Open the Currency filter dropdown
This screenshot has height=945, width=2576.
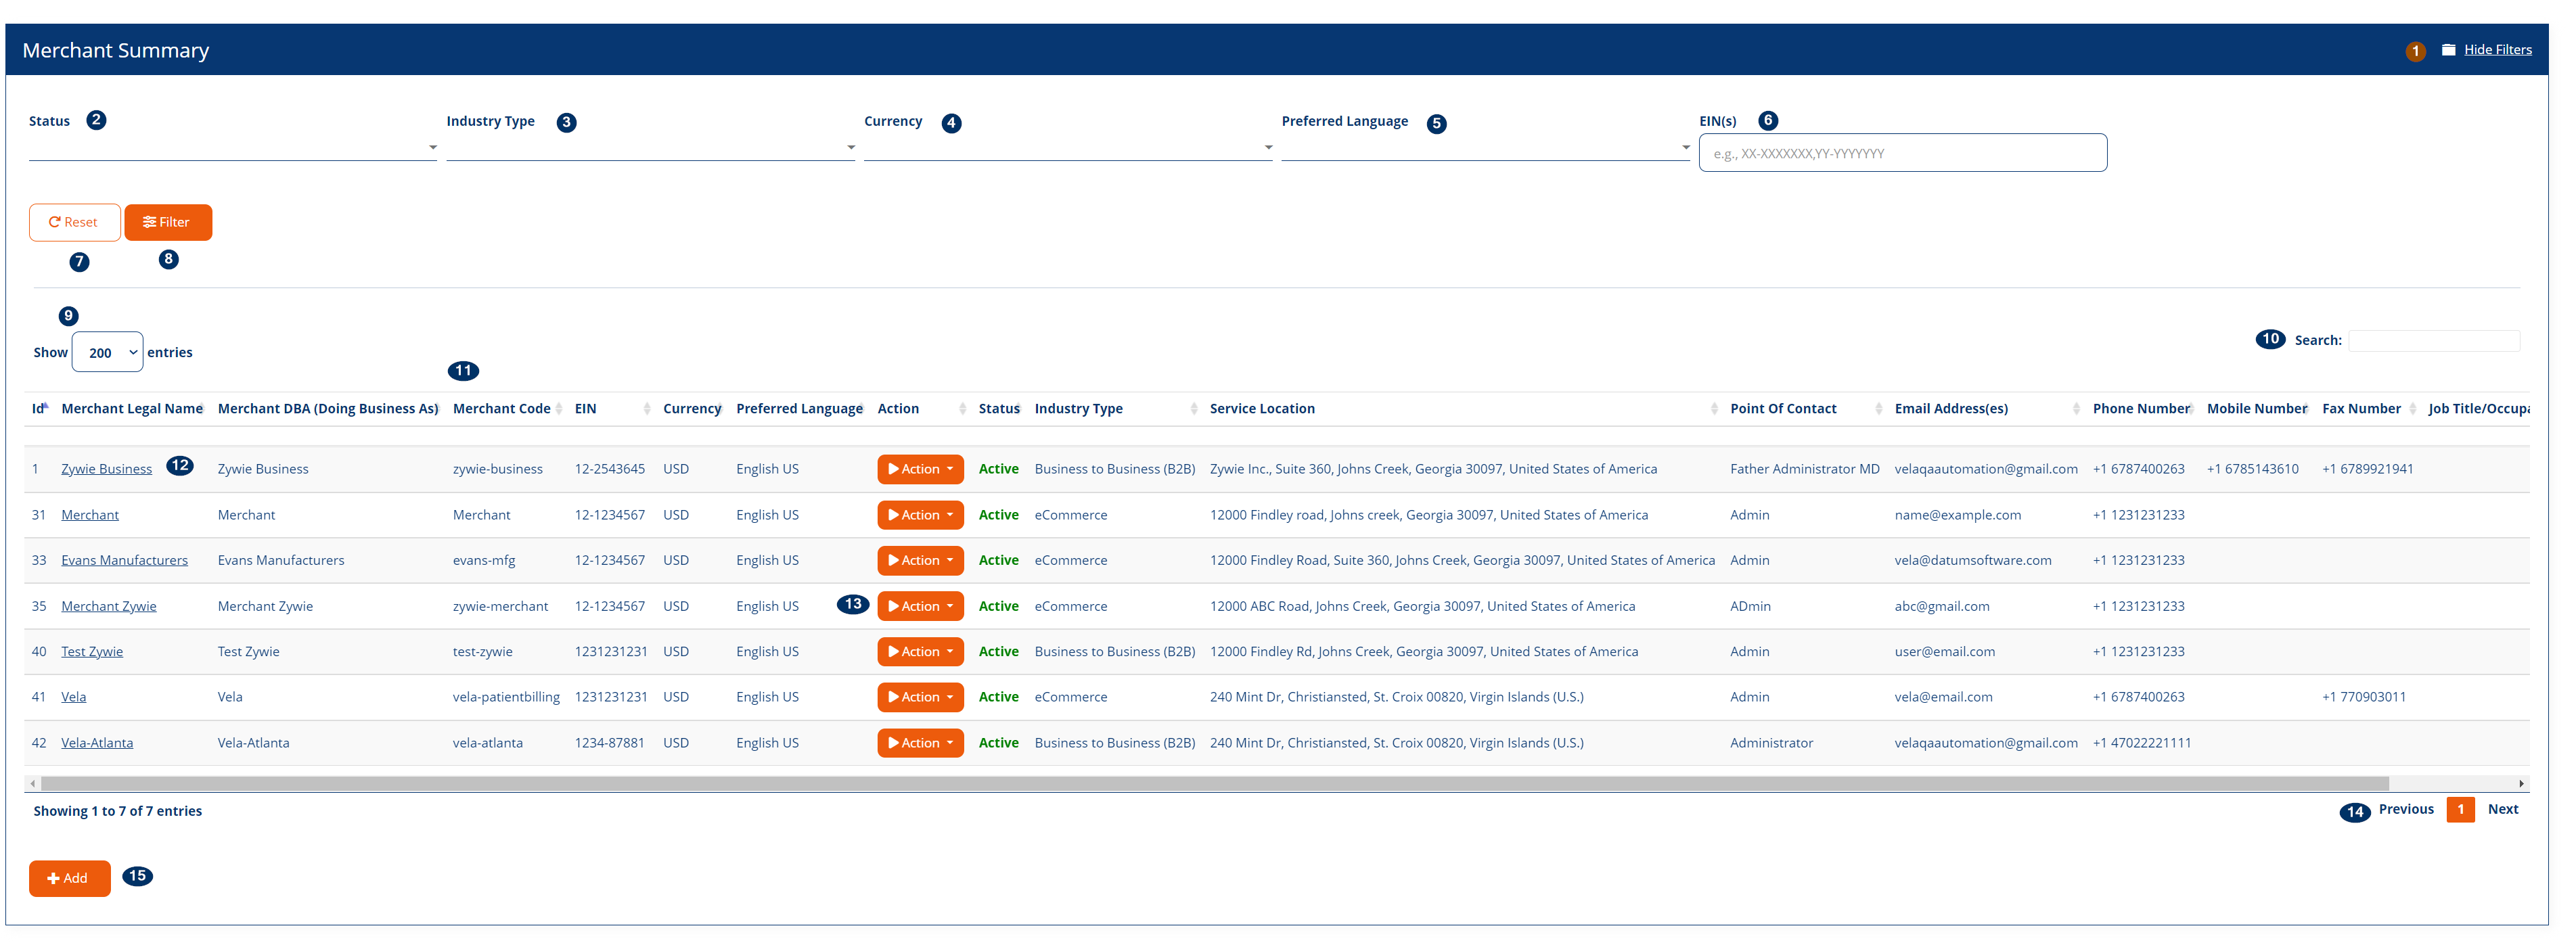1067,147
